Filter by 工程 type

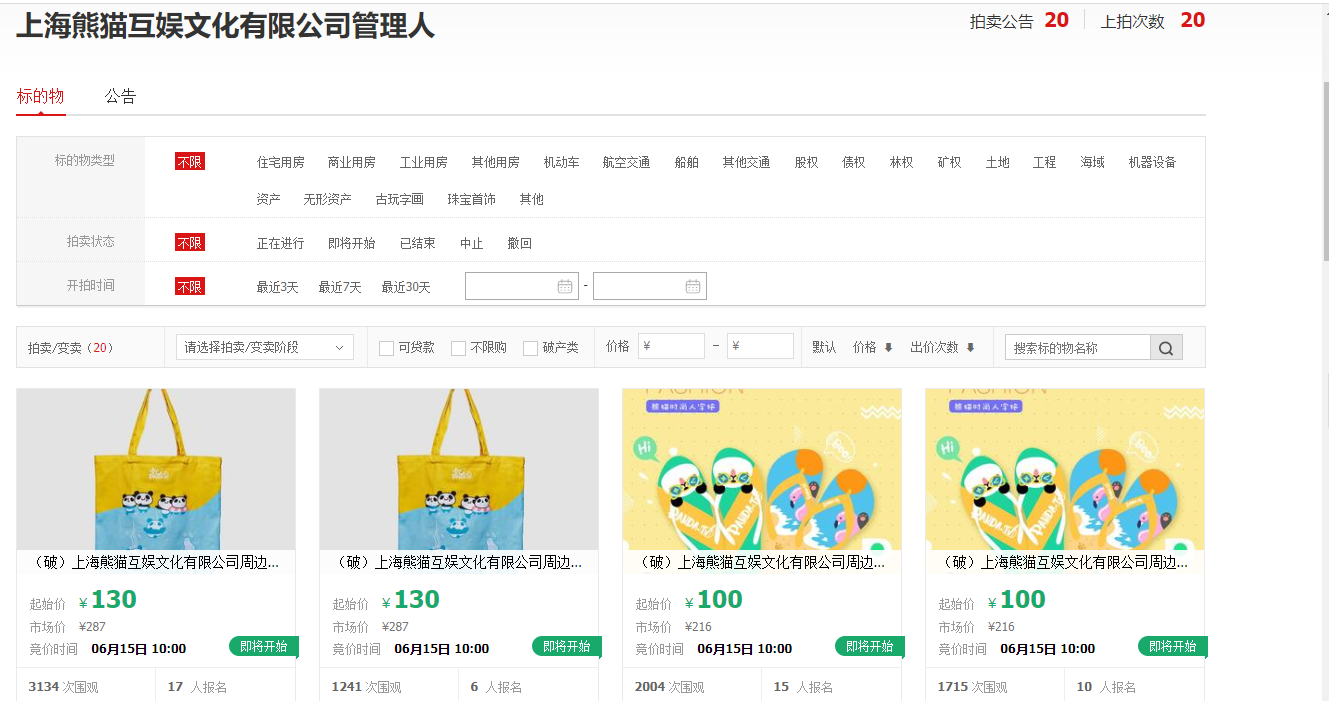(x=1045, y=162)
